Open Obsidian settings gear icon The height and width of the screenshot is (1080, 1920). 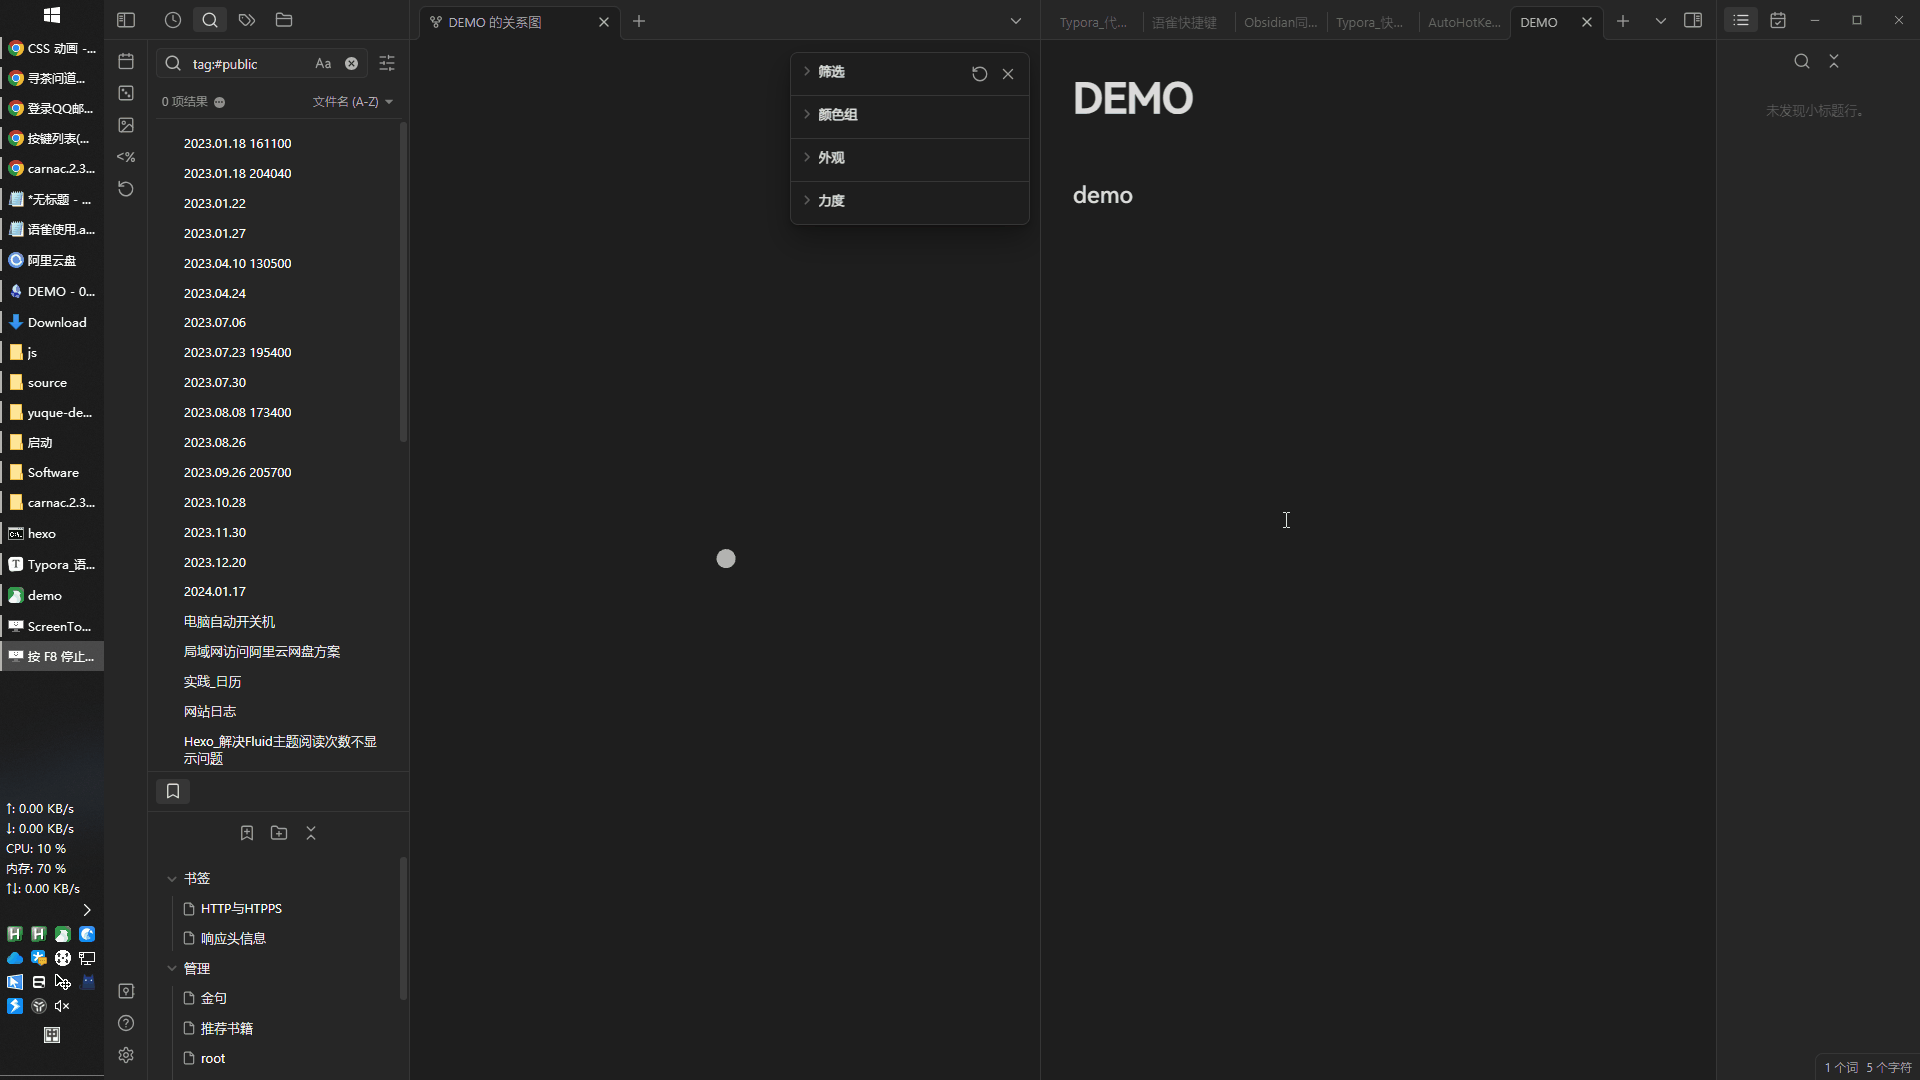[126, 1055]
